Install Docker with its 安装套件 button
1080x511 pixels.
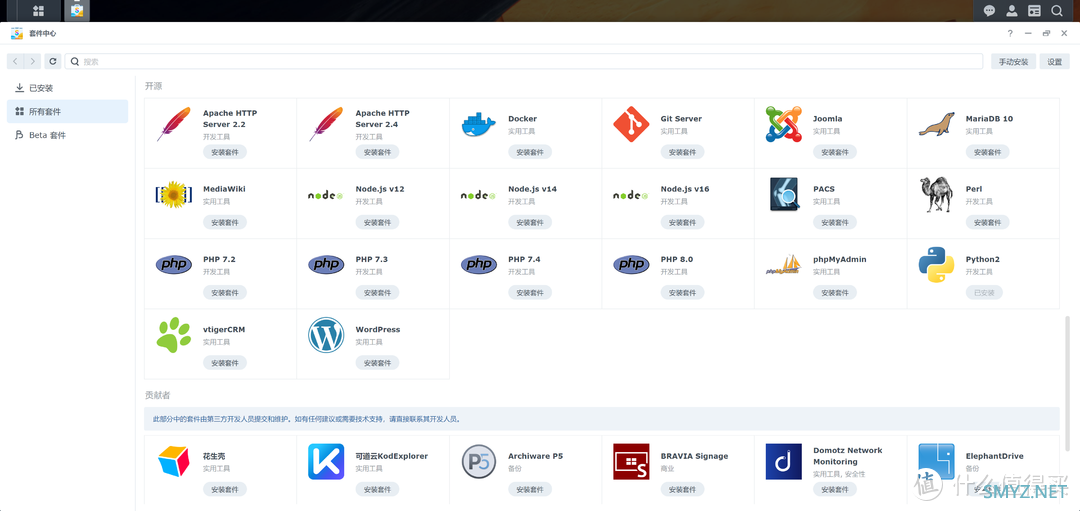[530, 152]
